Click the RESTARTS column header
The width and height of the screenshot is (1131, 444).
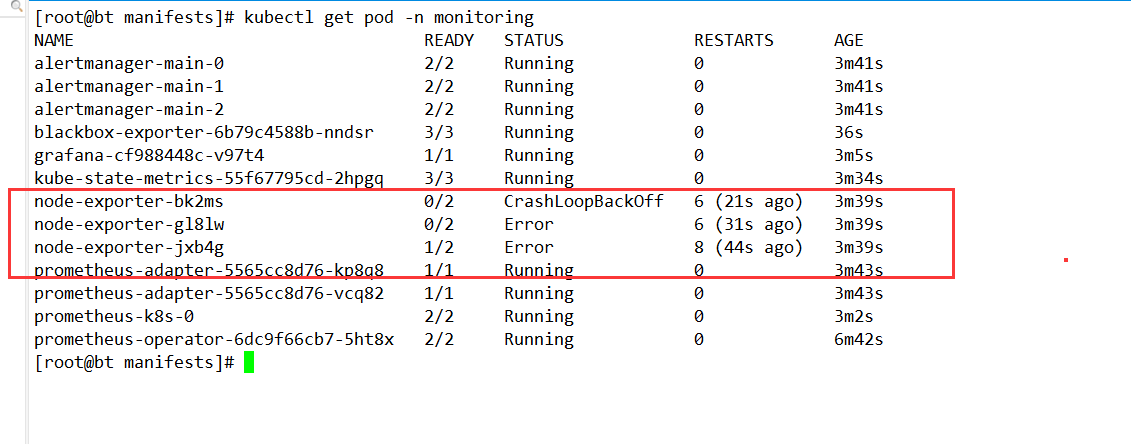[734, 40]
